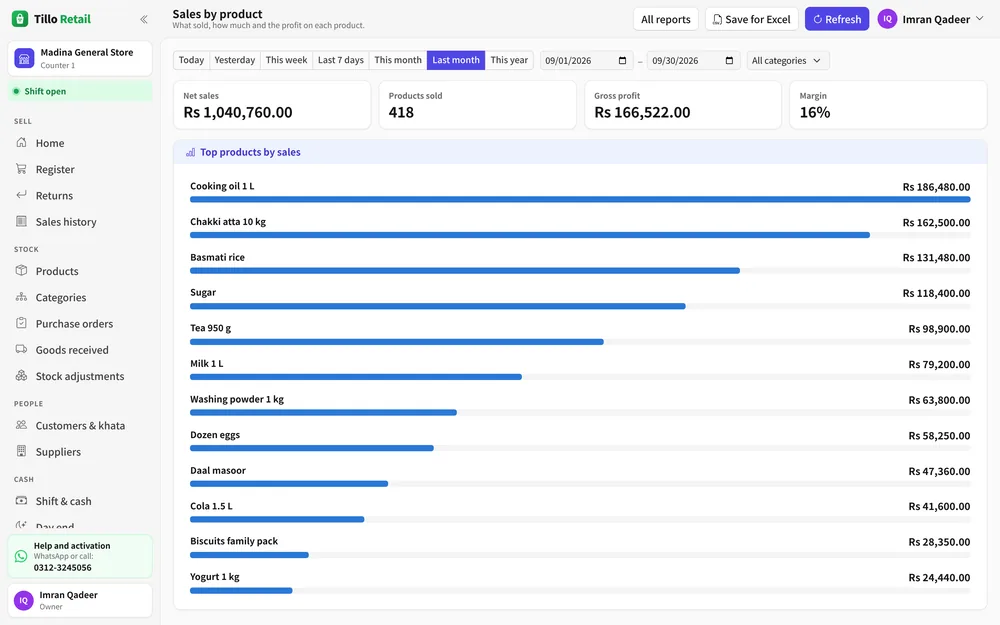Image resolution: width=1000 pixels, height=625 pixels.
Task: Click the start date field 09/01/2026
Action: click(x=586, y=61)
